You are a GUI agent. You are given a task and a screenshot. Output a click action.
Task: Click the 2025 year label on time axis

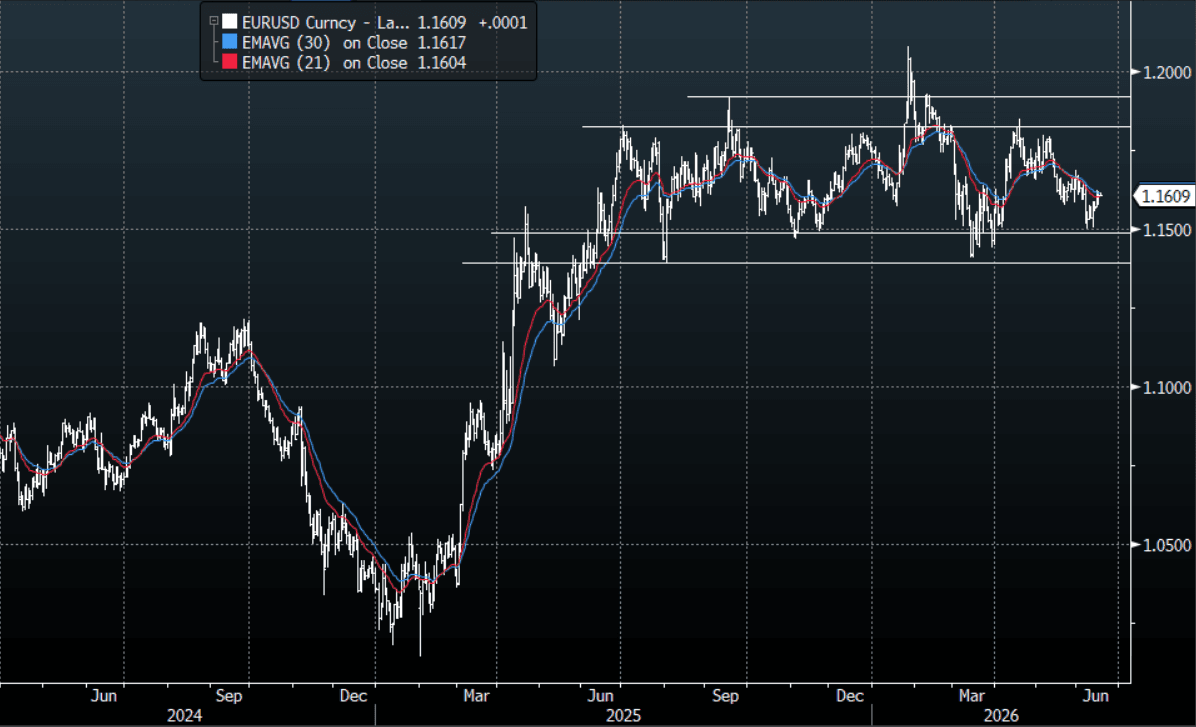(623, 716)
